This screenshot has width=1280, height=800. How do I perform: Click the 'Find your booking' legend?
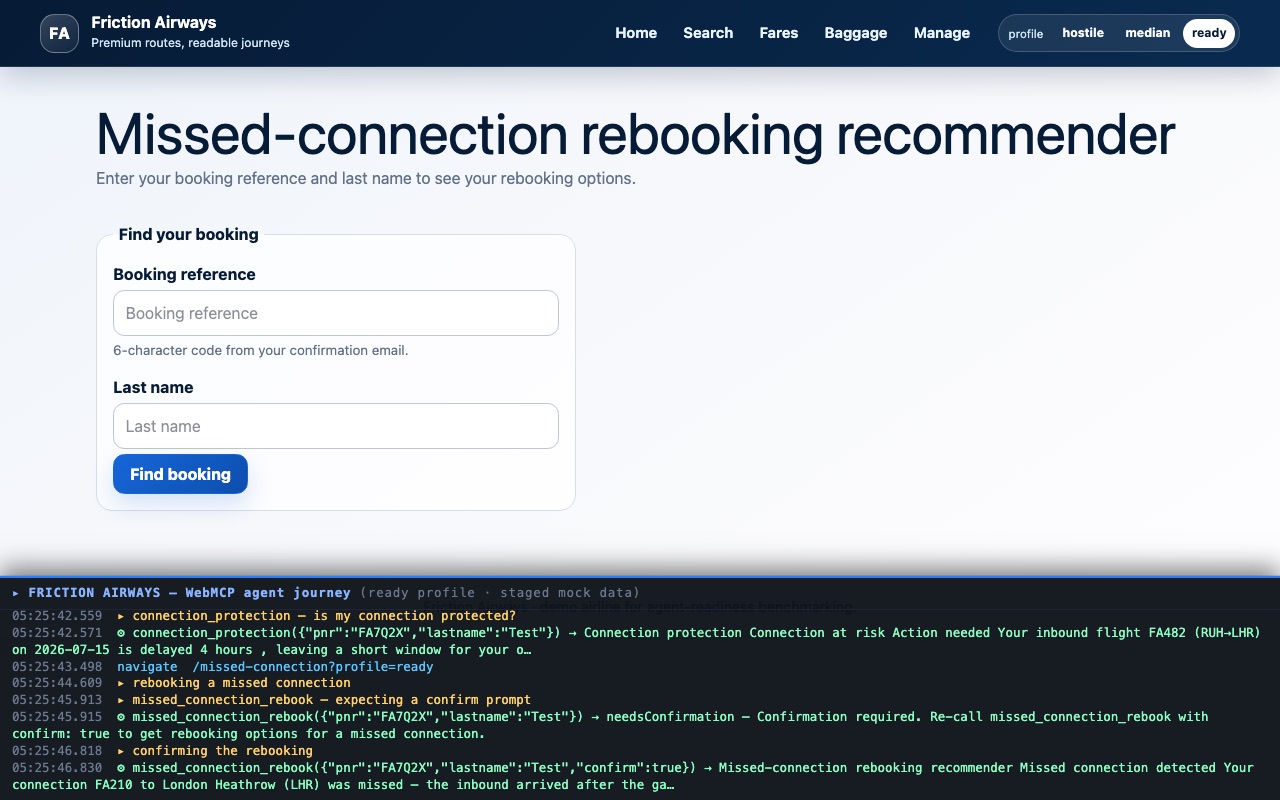click(x=189, y=234)
